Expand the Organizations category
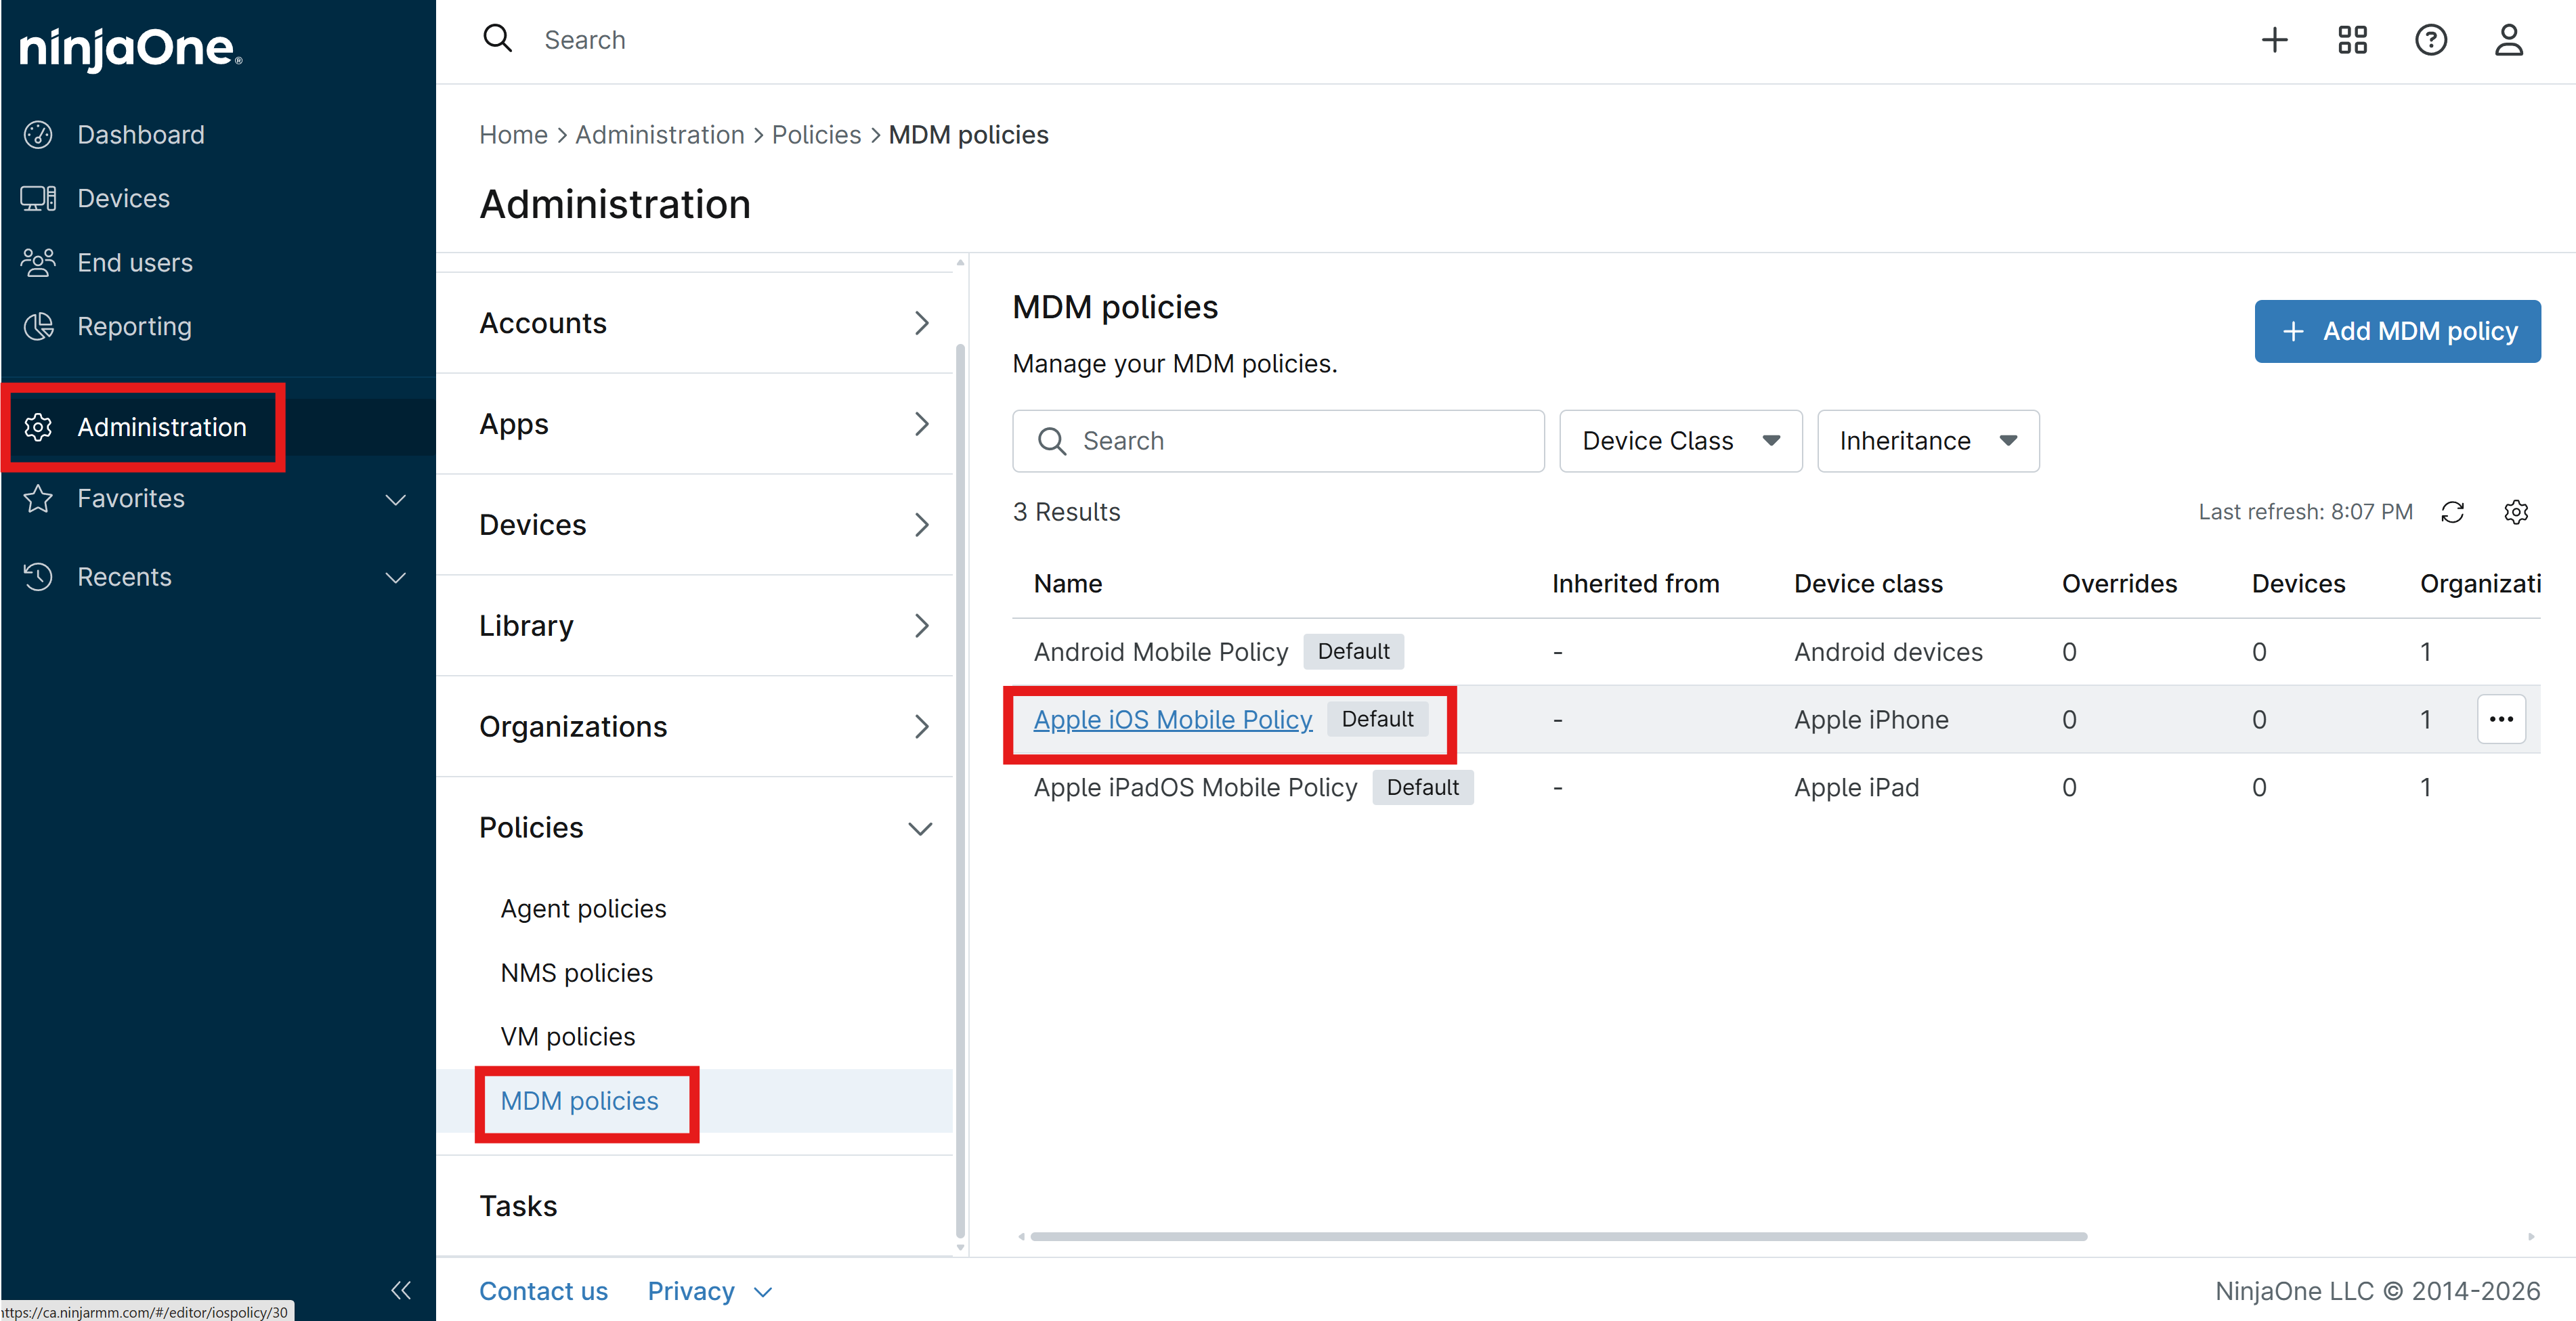 695,726
